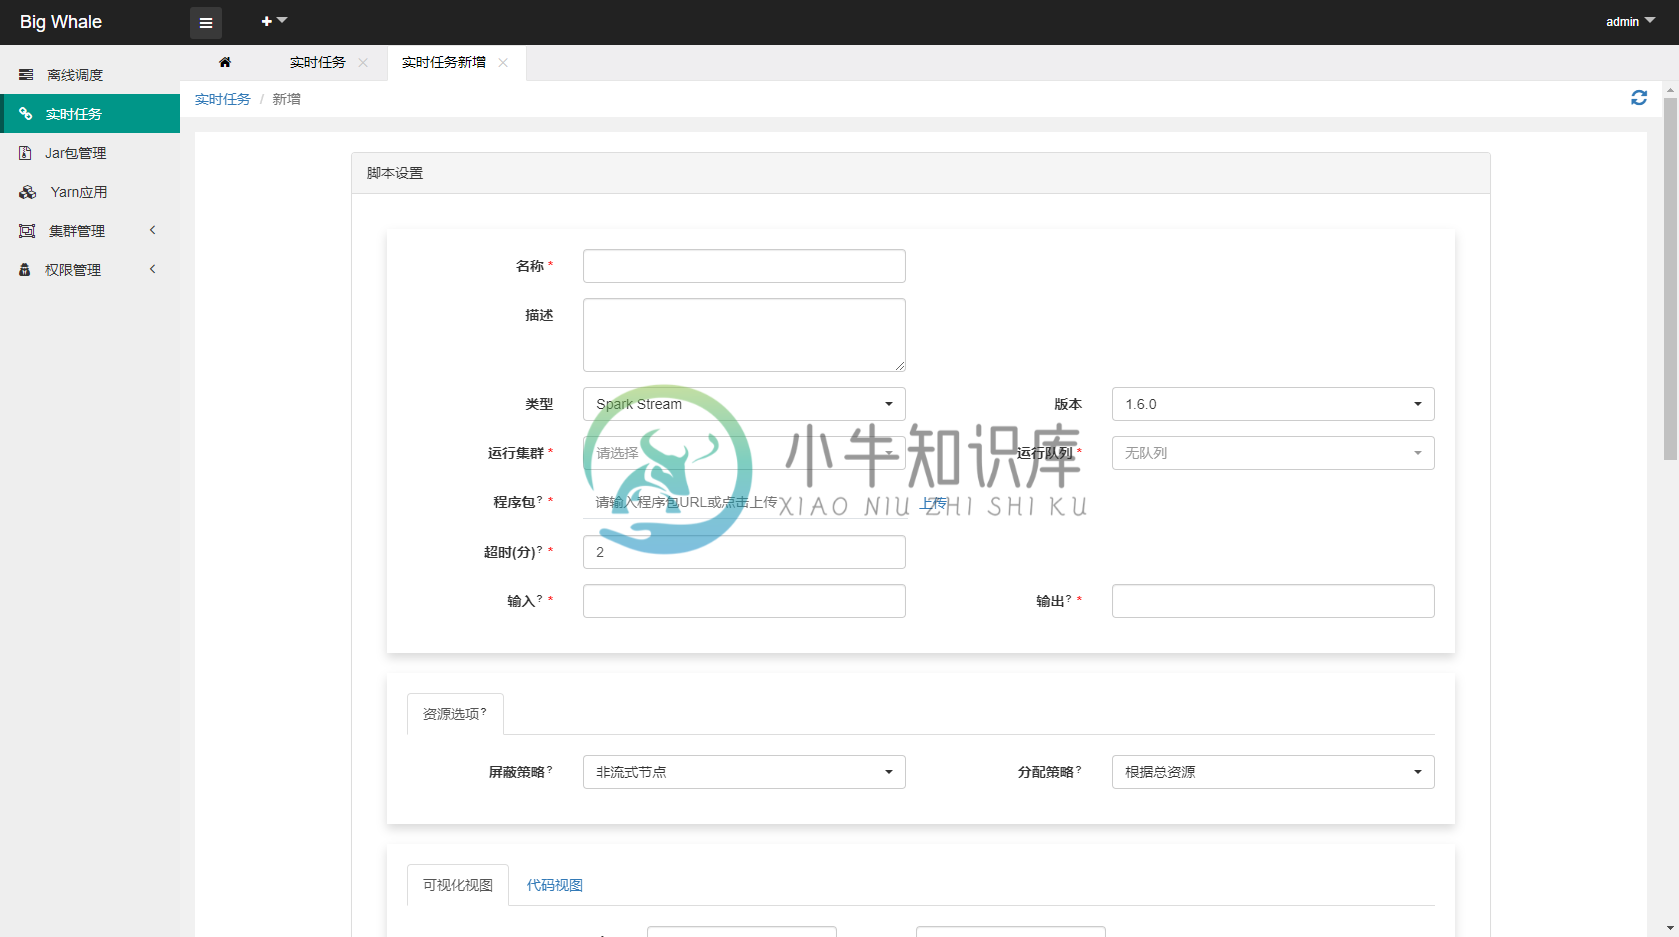Focus the 输入 input field
This screenshot has height=937, width=1679.
tap(744, 601)
